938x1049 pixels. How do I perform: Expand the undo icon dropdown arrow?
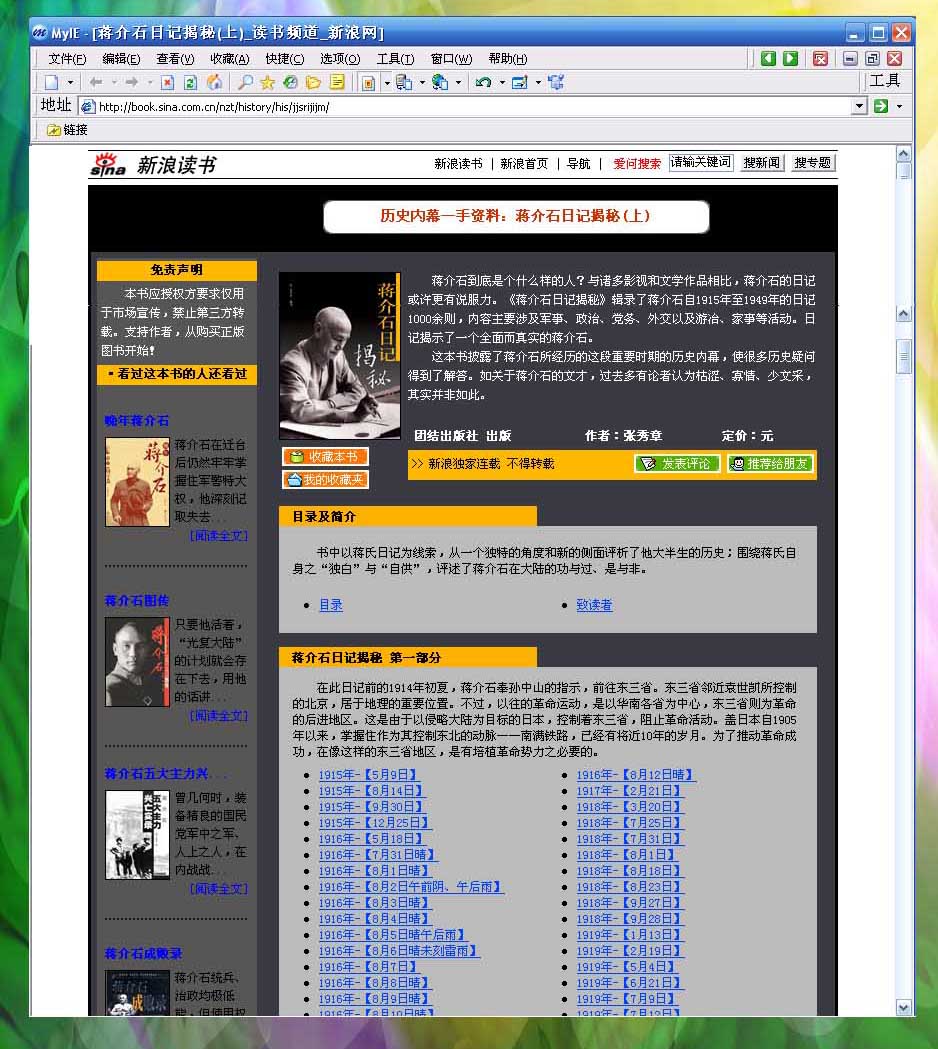[502, 82]
